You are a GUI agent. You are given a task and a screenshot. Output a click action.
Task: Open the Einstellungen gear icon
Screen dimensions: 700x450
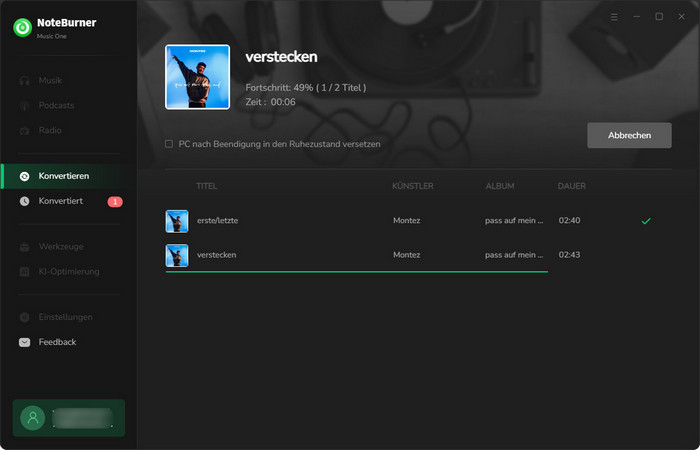pyautogui.click(x=25, y=317)
